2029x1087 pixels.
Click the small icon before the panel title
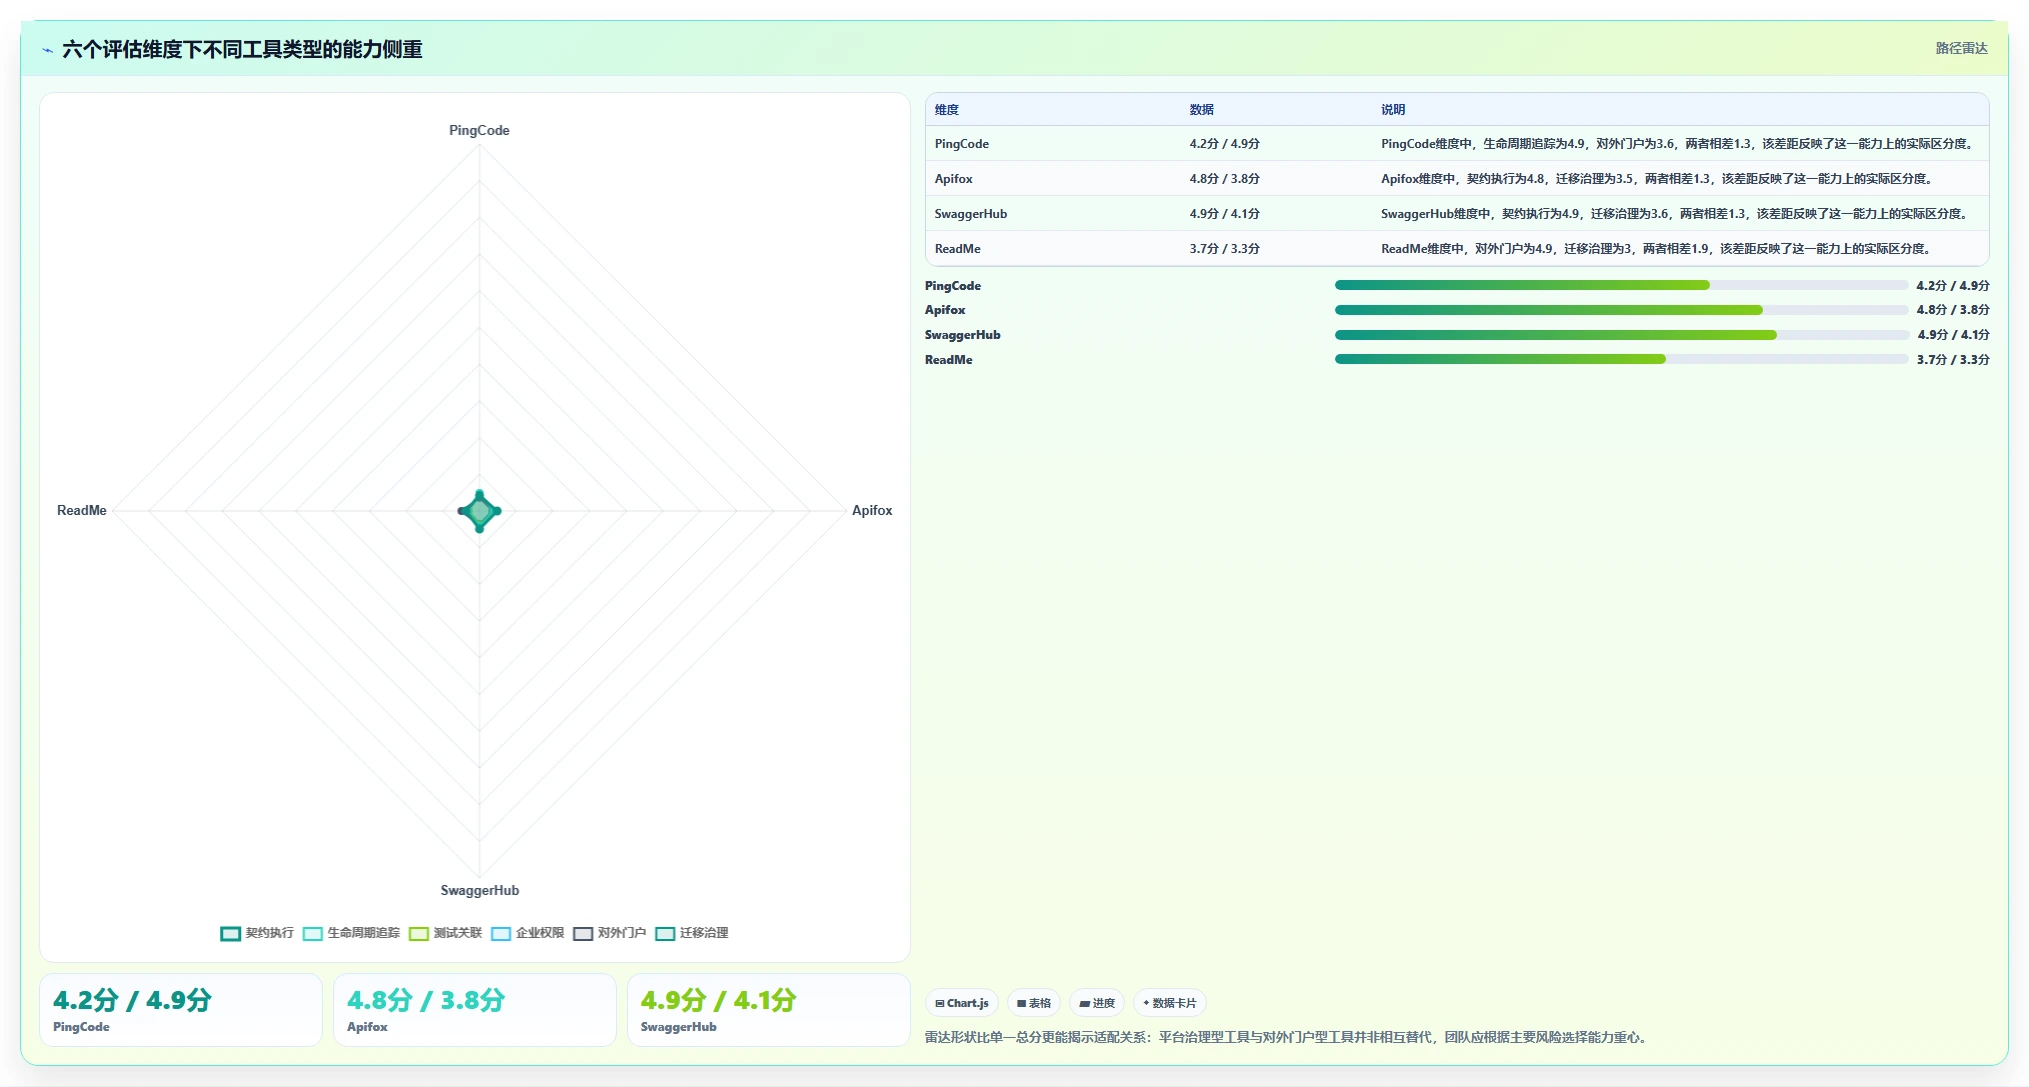(47, 49)
